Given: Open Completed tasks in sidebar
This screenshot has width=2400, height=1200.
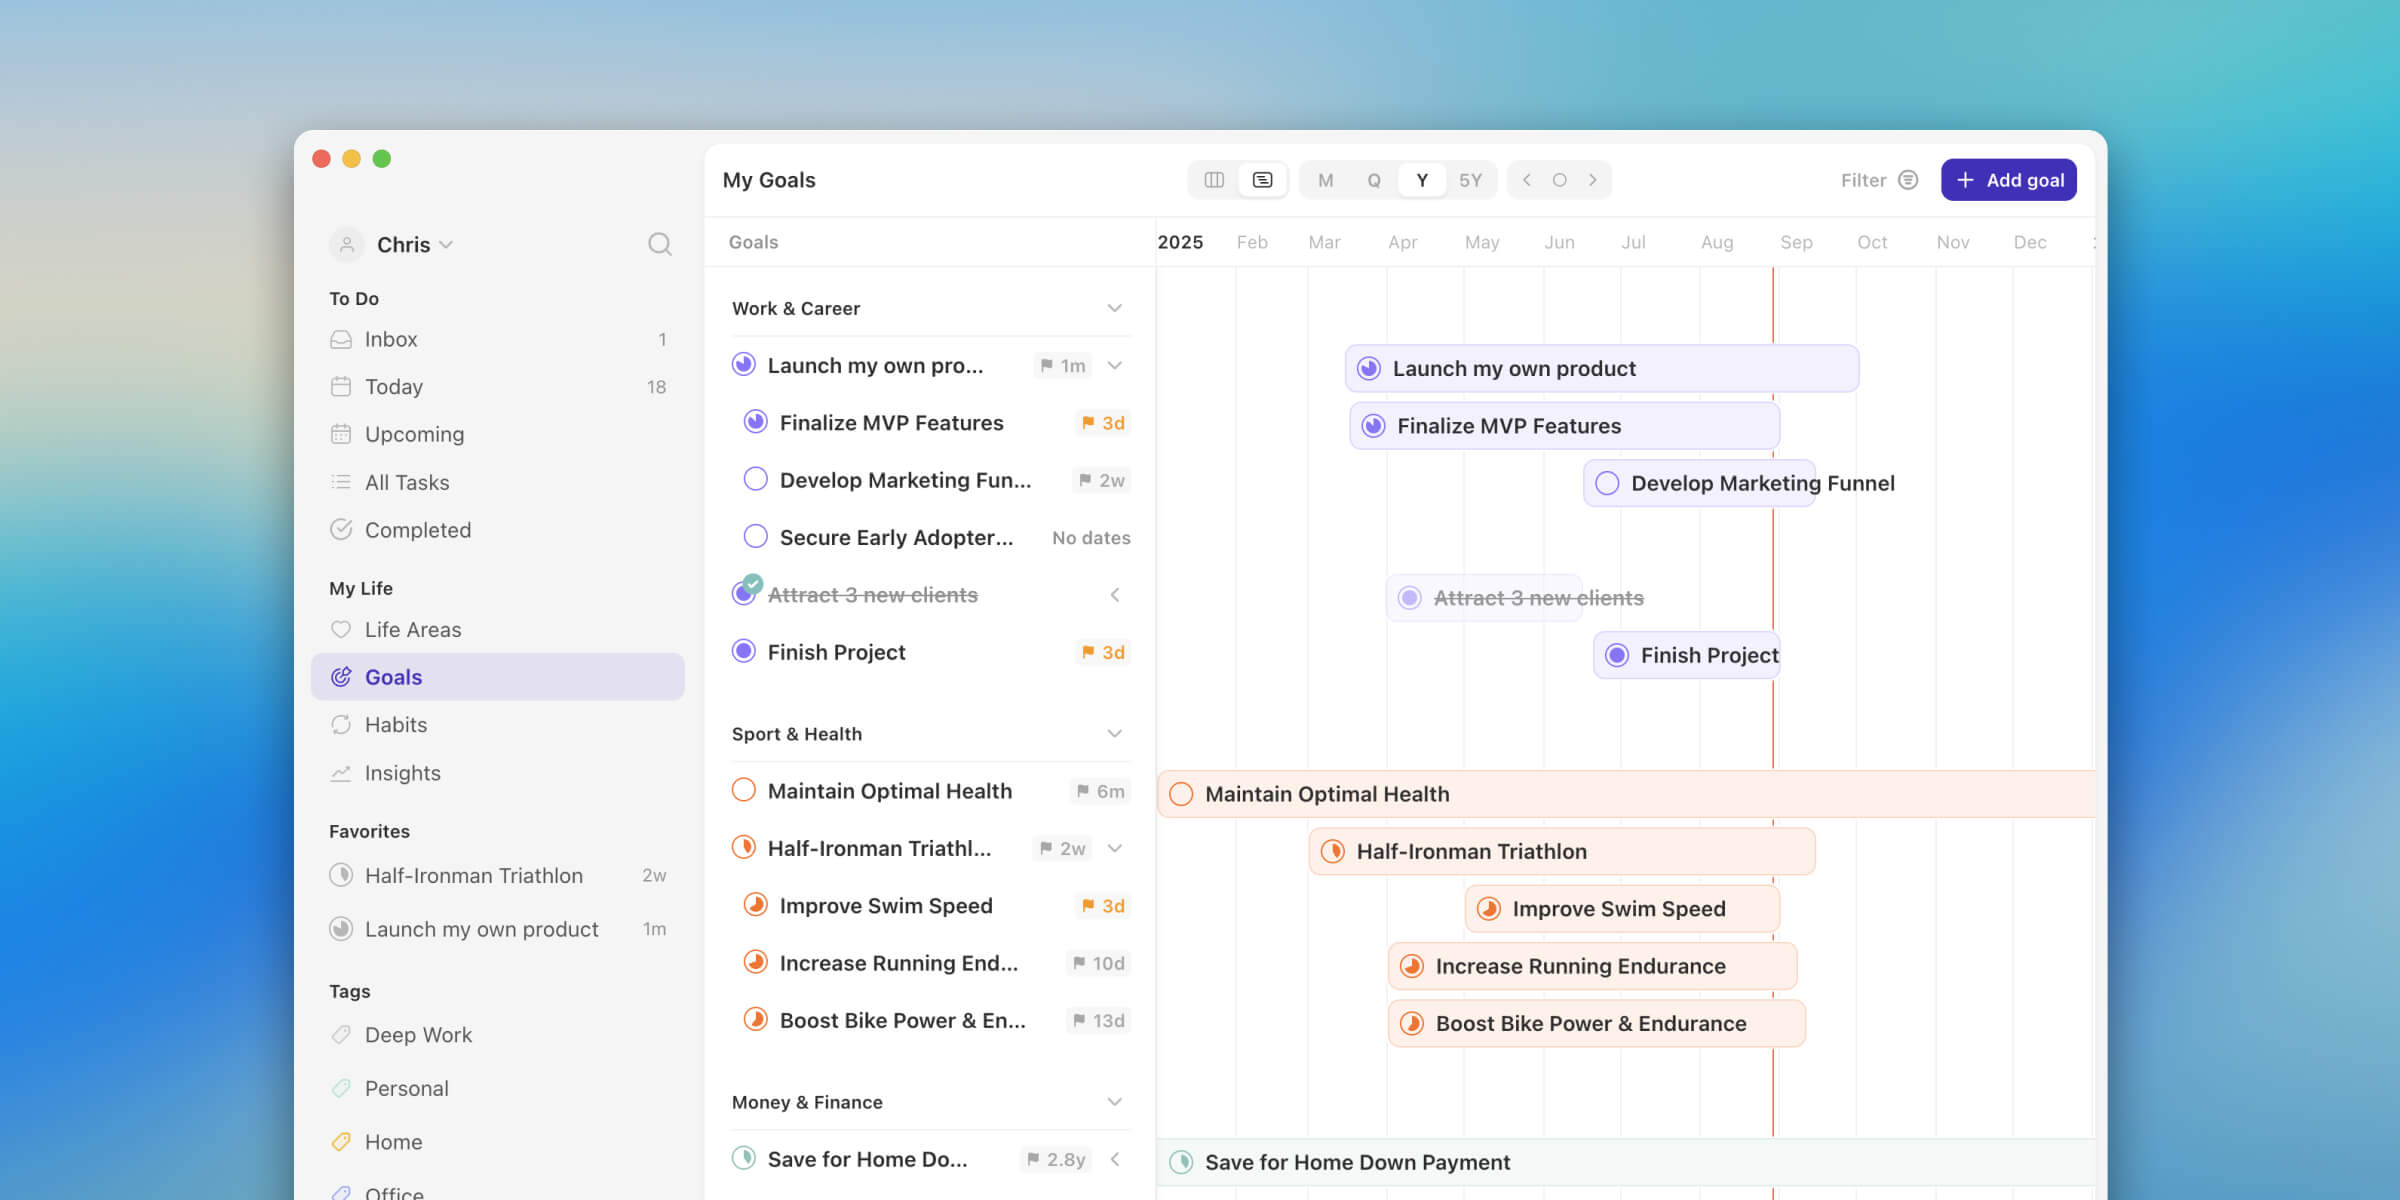Looking at the screenshot, I should tap(417, 530).
